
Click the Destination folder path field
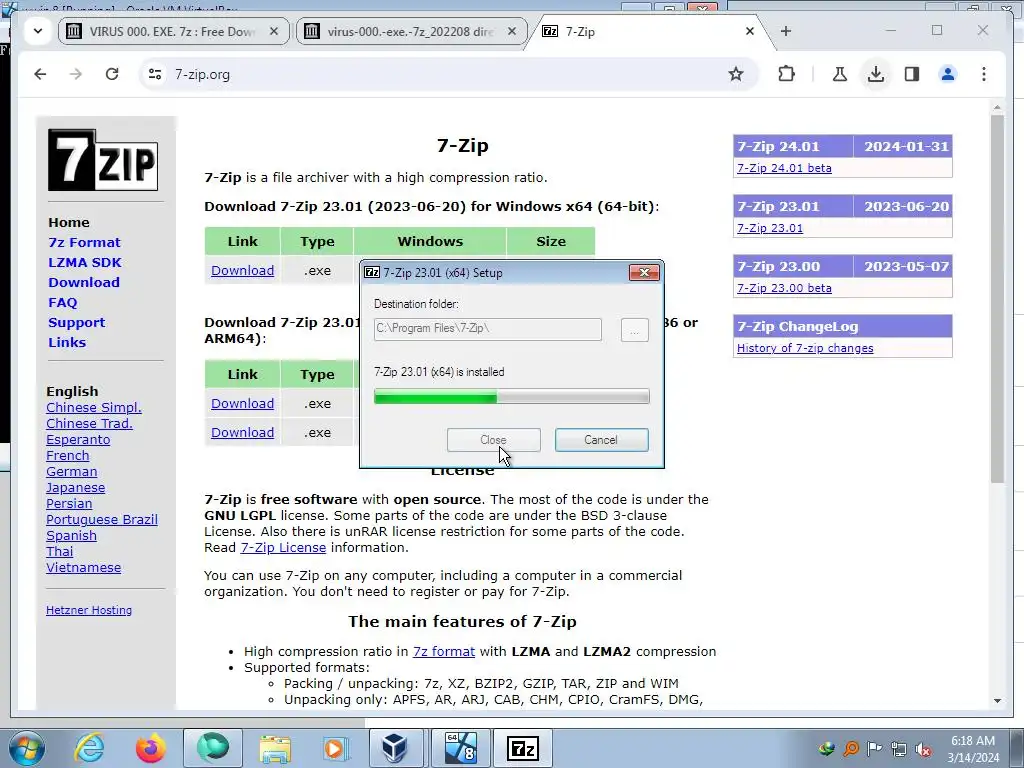(x=487, y=329)
